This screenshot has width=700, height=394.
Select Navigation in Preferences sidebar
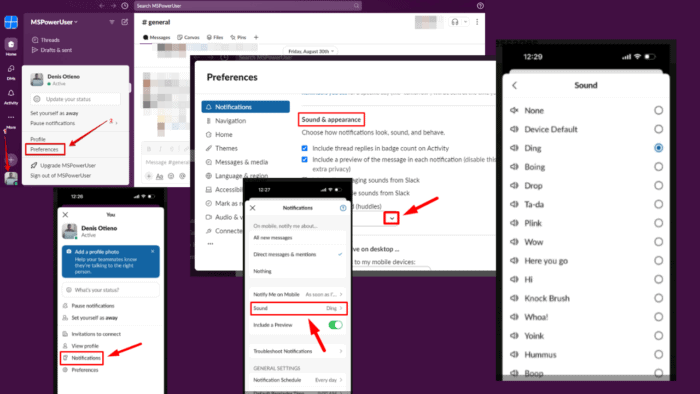click(230, 121)
